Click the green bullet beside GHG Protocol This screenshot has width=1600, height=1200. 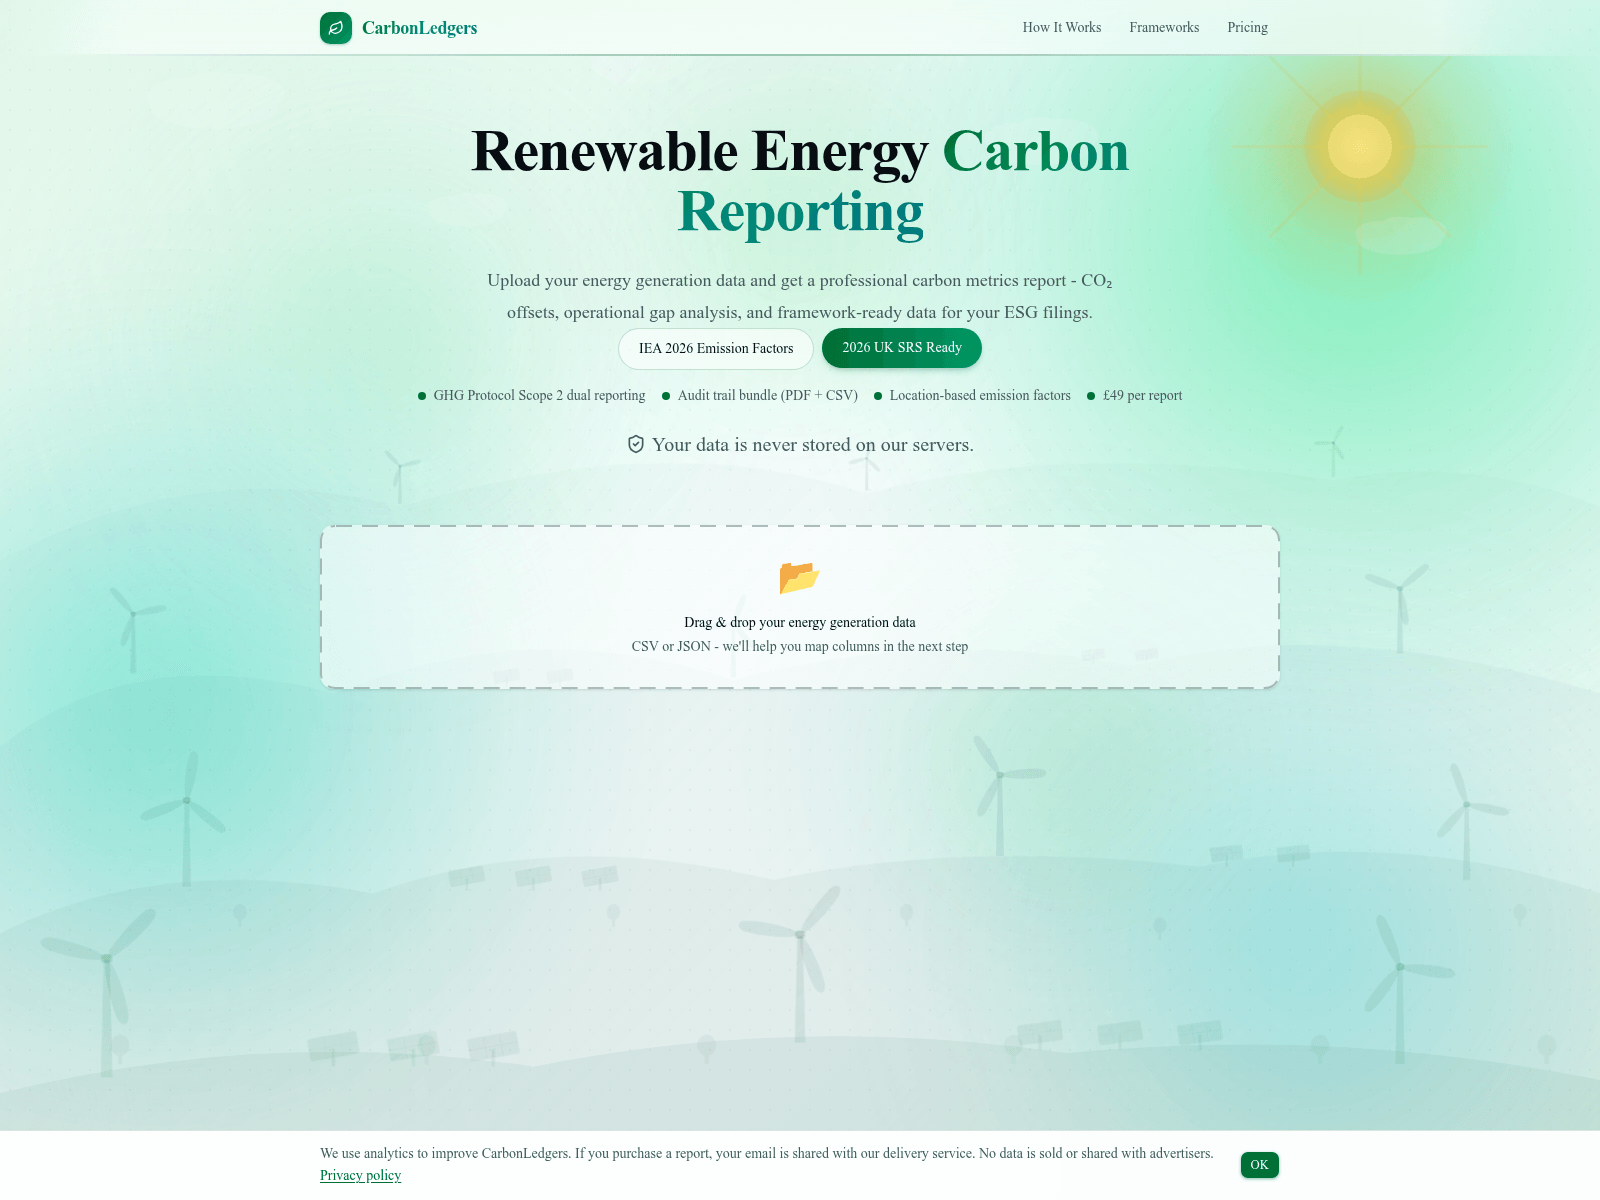(x=422, y=396)
